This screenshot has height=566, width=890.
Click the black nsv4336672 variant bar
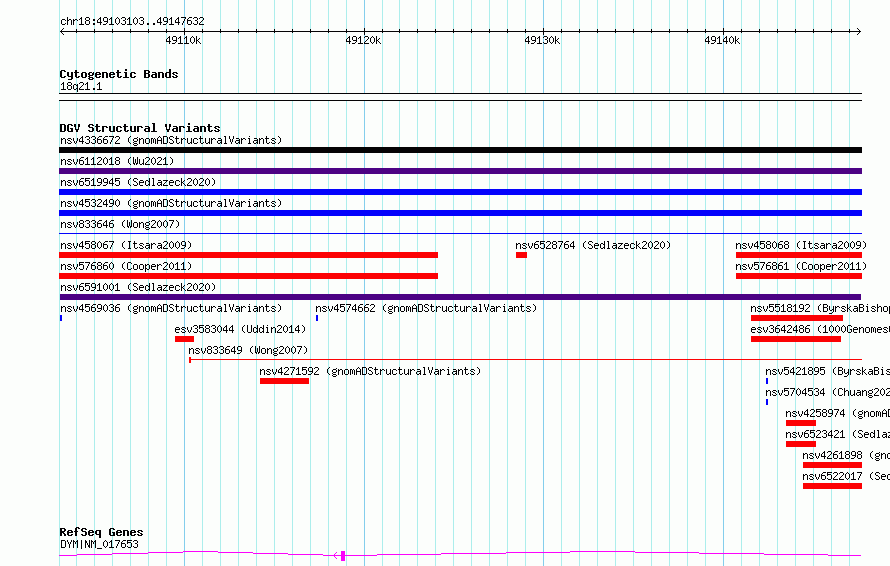[460, 150]
